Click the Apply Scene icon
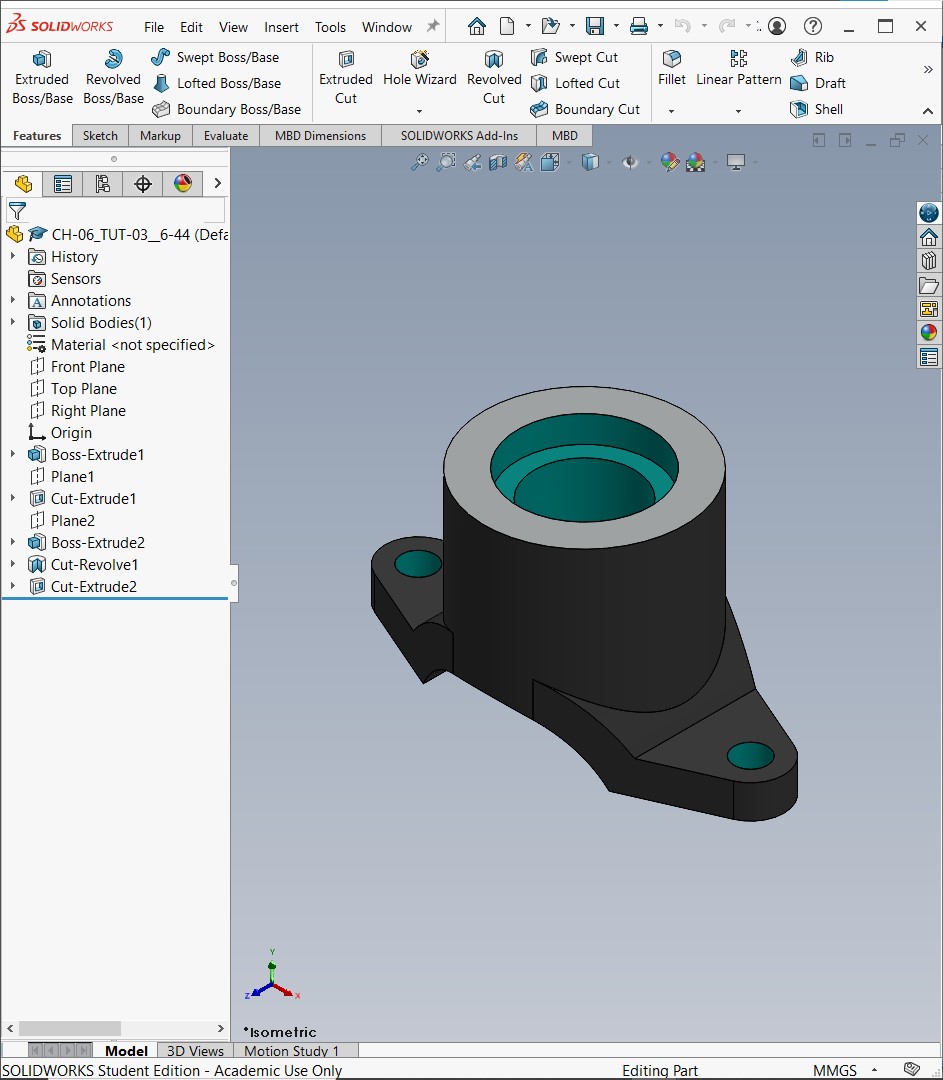The image size is (943, 1080). pyautogui.click(x=696, y=163)
